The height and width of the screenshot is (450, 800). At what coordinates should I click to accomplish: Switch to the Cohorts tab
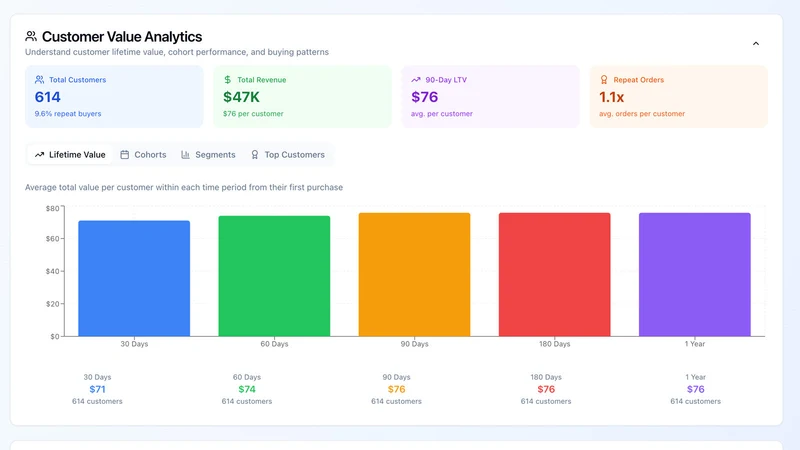coord(143,155)
